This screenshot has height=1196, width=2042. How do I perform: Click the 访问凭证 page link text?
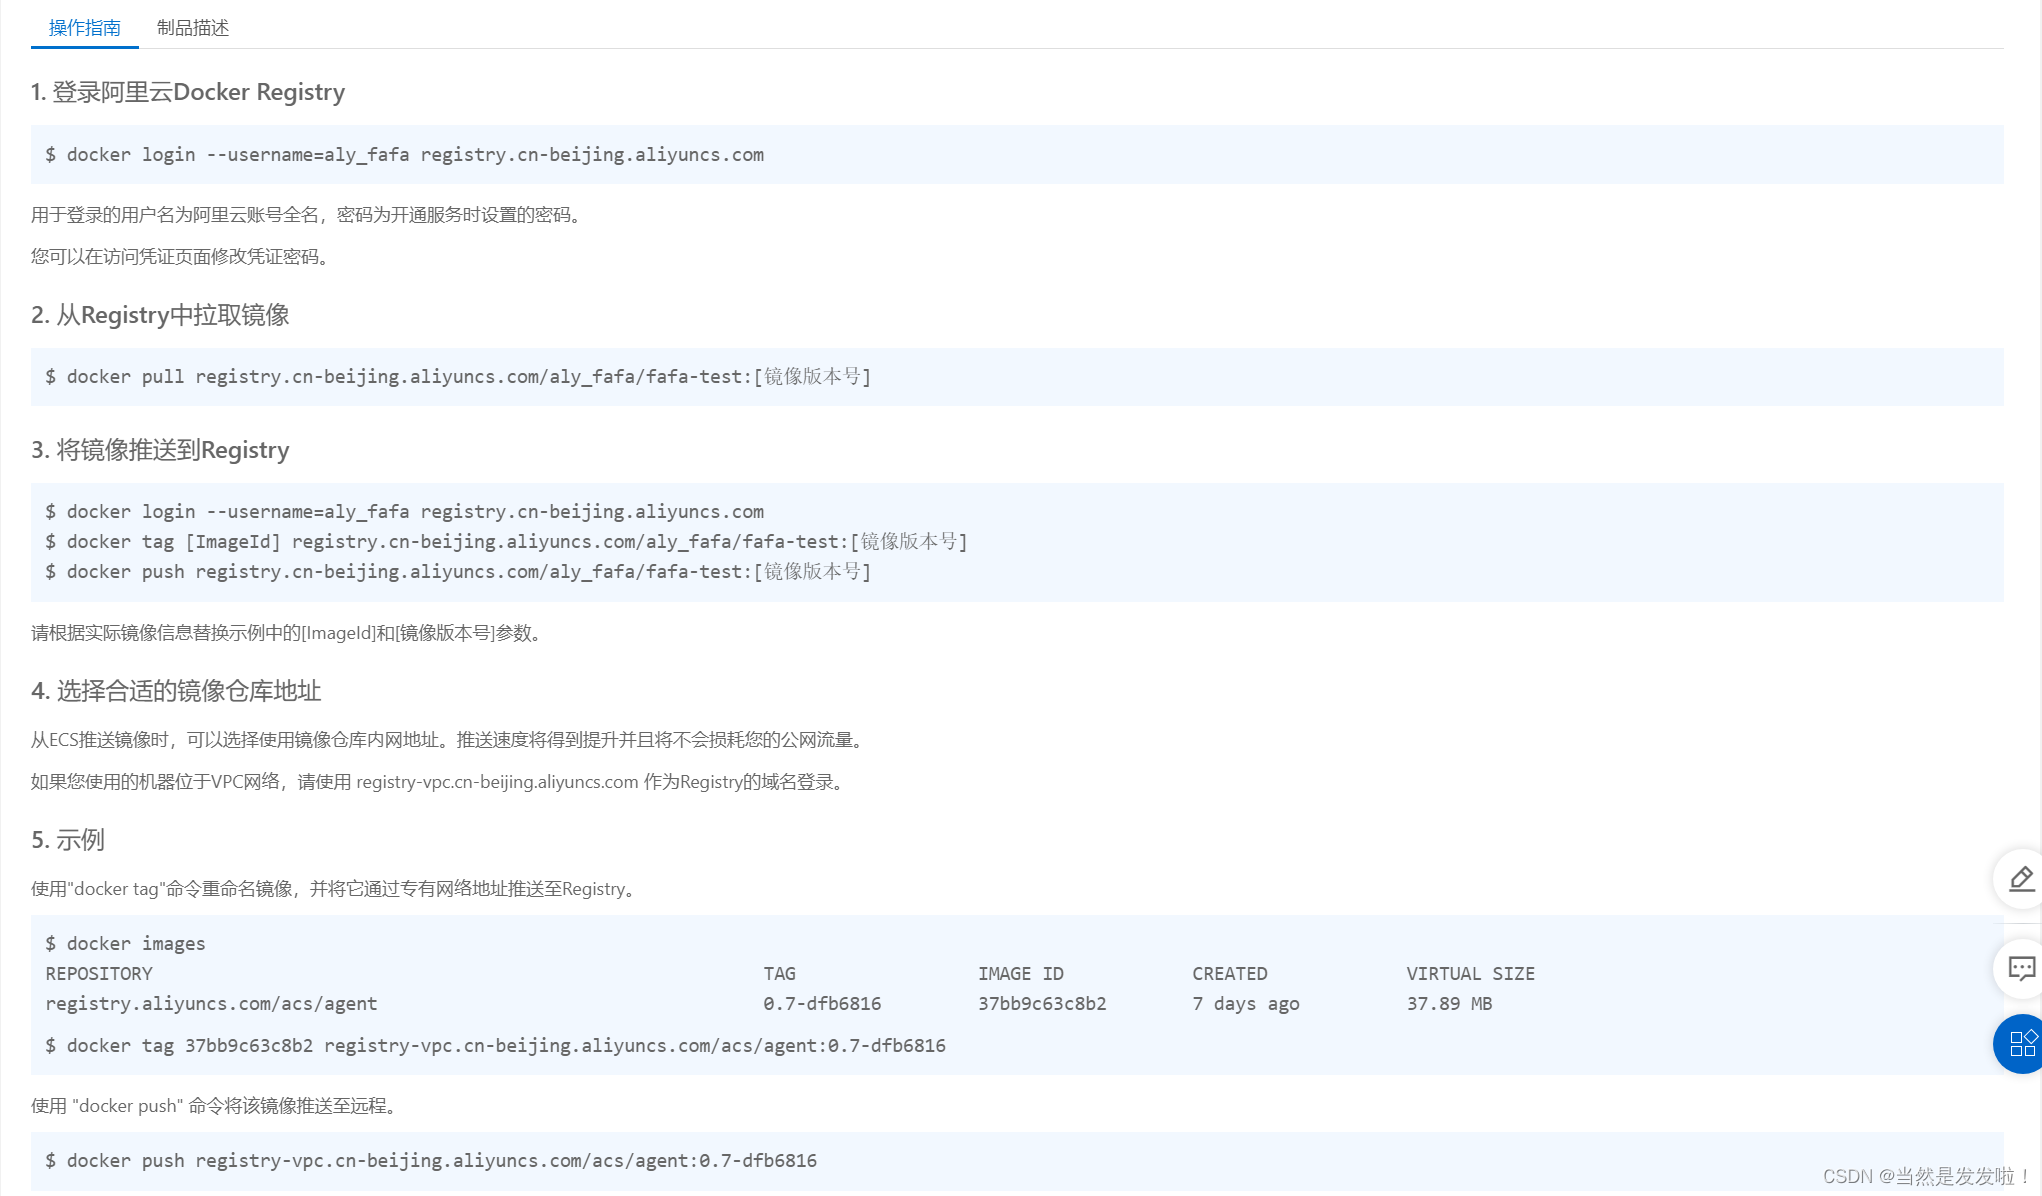(x=139, y=257)
